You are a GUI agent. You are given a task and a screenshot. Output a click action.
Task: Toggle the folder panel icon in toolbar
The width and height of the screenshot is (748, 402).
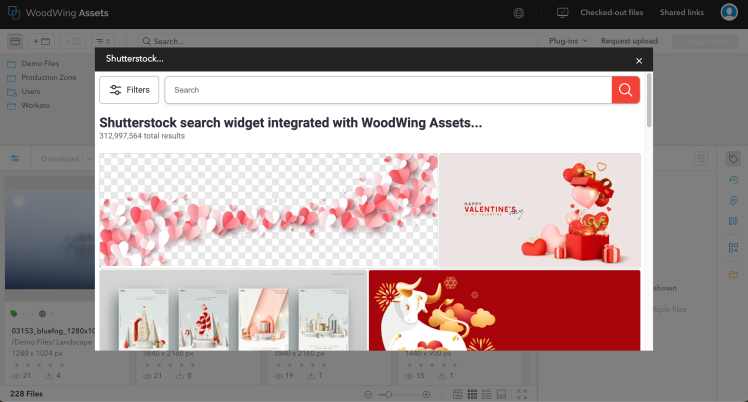coord(15,41)
